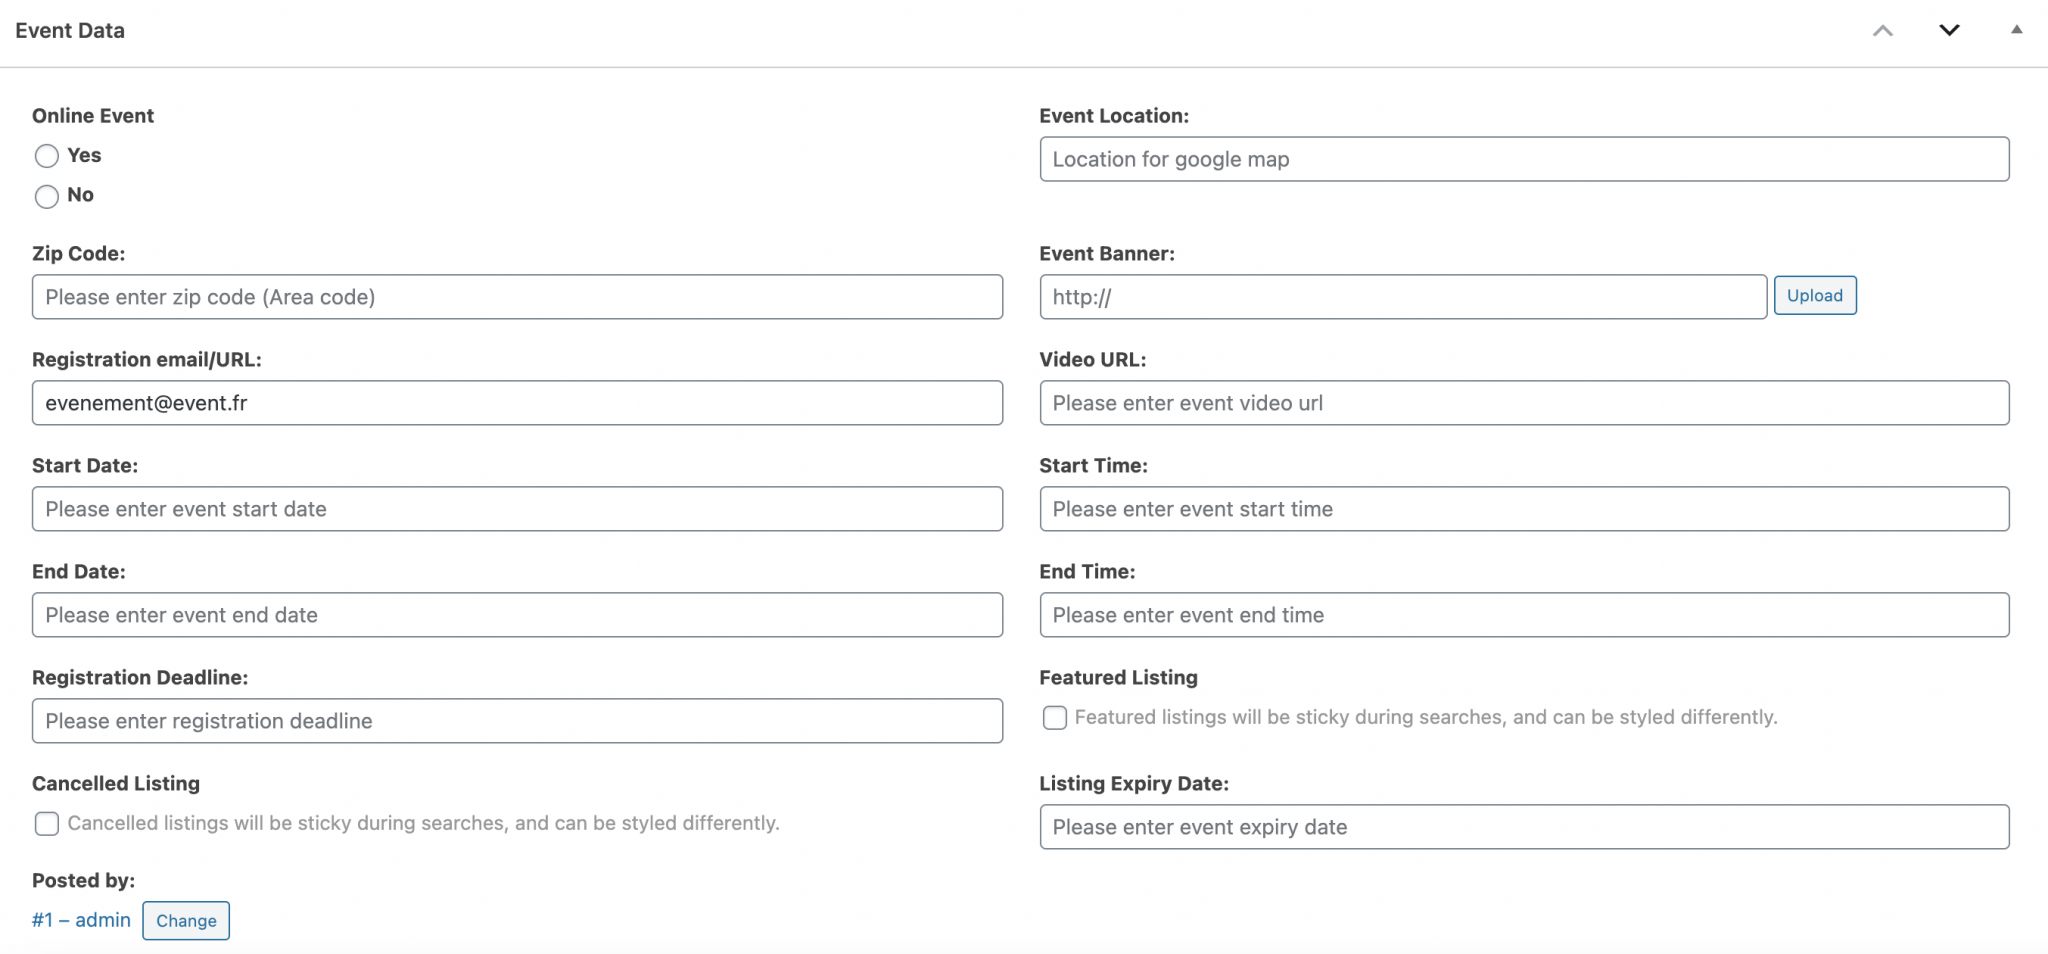Screen dimensions: 2048x954
Task: Select Yes for Online Event
Action: click(47, 156)
